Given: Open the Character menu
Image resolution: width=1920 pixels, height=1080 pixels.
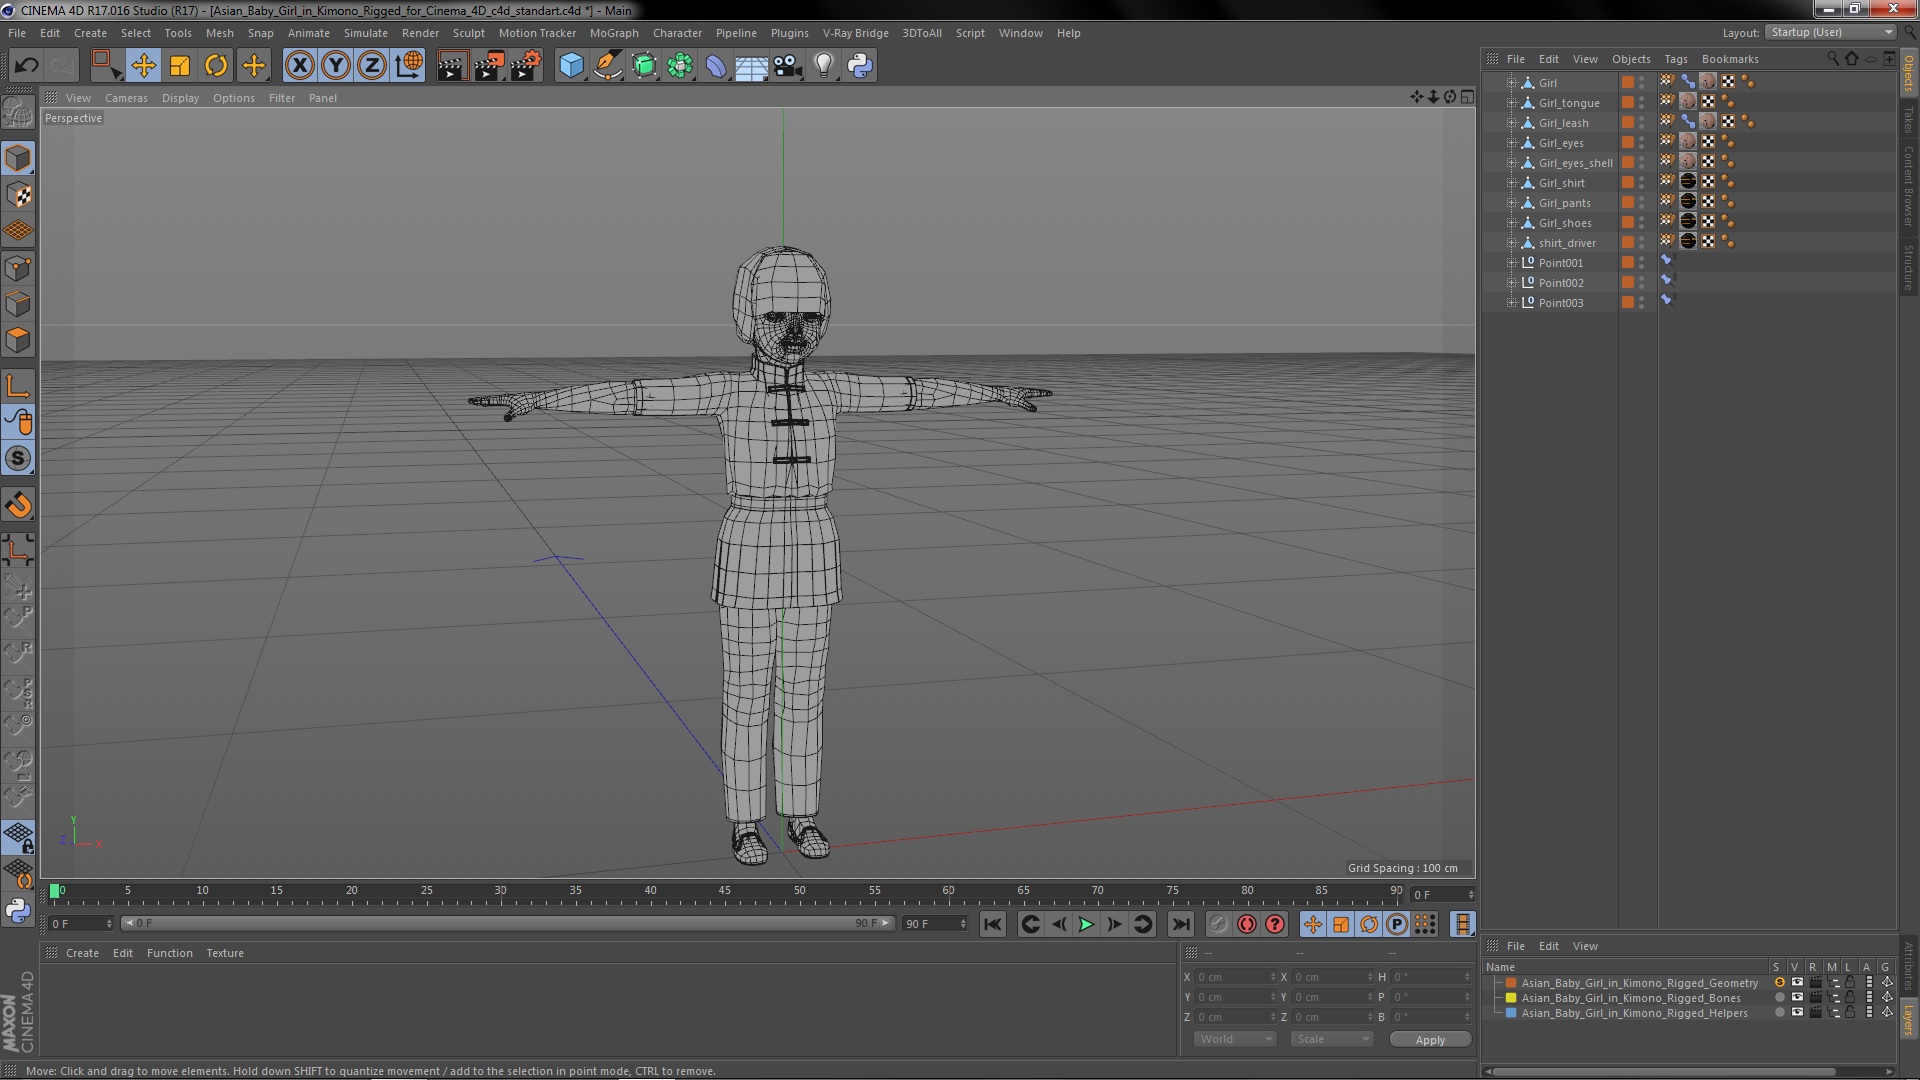Looking at the screenshot, I should click(x=677, y=33).
